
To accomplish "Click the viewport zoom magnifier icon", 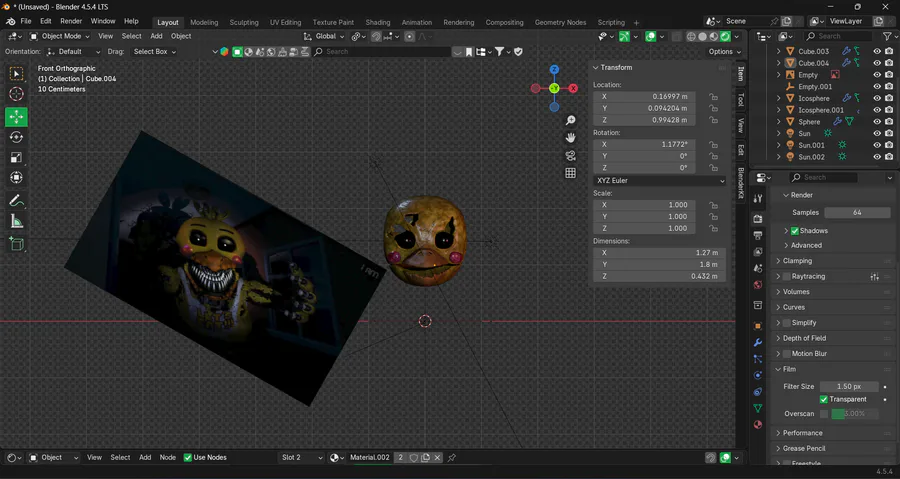I will pyautogui.click(x=571, y=120).
